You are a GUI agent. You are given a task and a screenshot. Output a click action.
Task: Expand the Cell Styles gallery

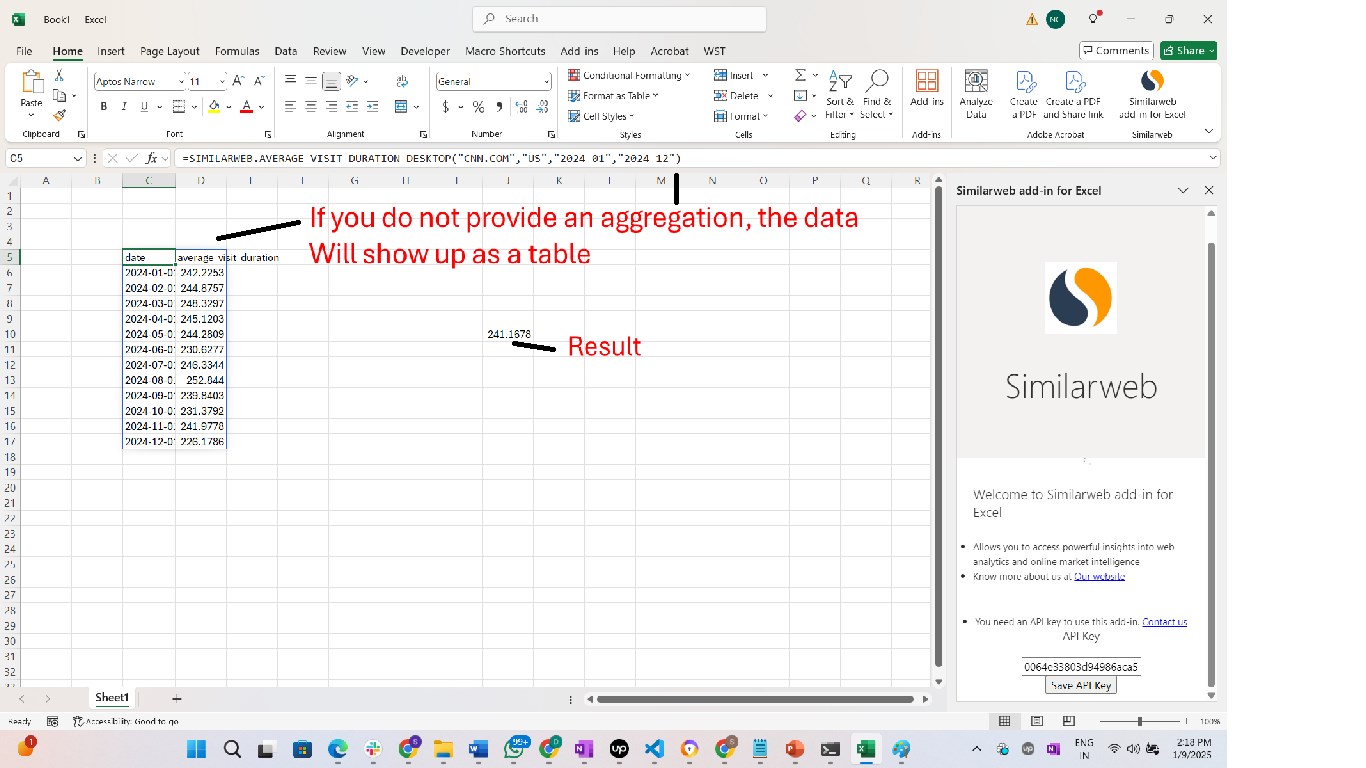click(601, 116)
